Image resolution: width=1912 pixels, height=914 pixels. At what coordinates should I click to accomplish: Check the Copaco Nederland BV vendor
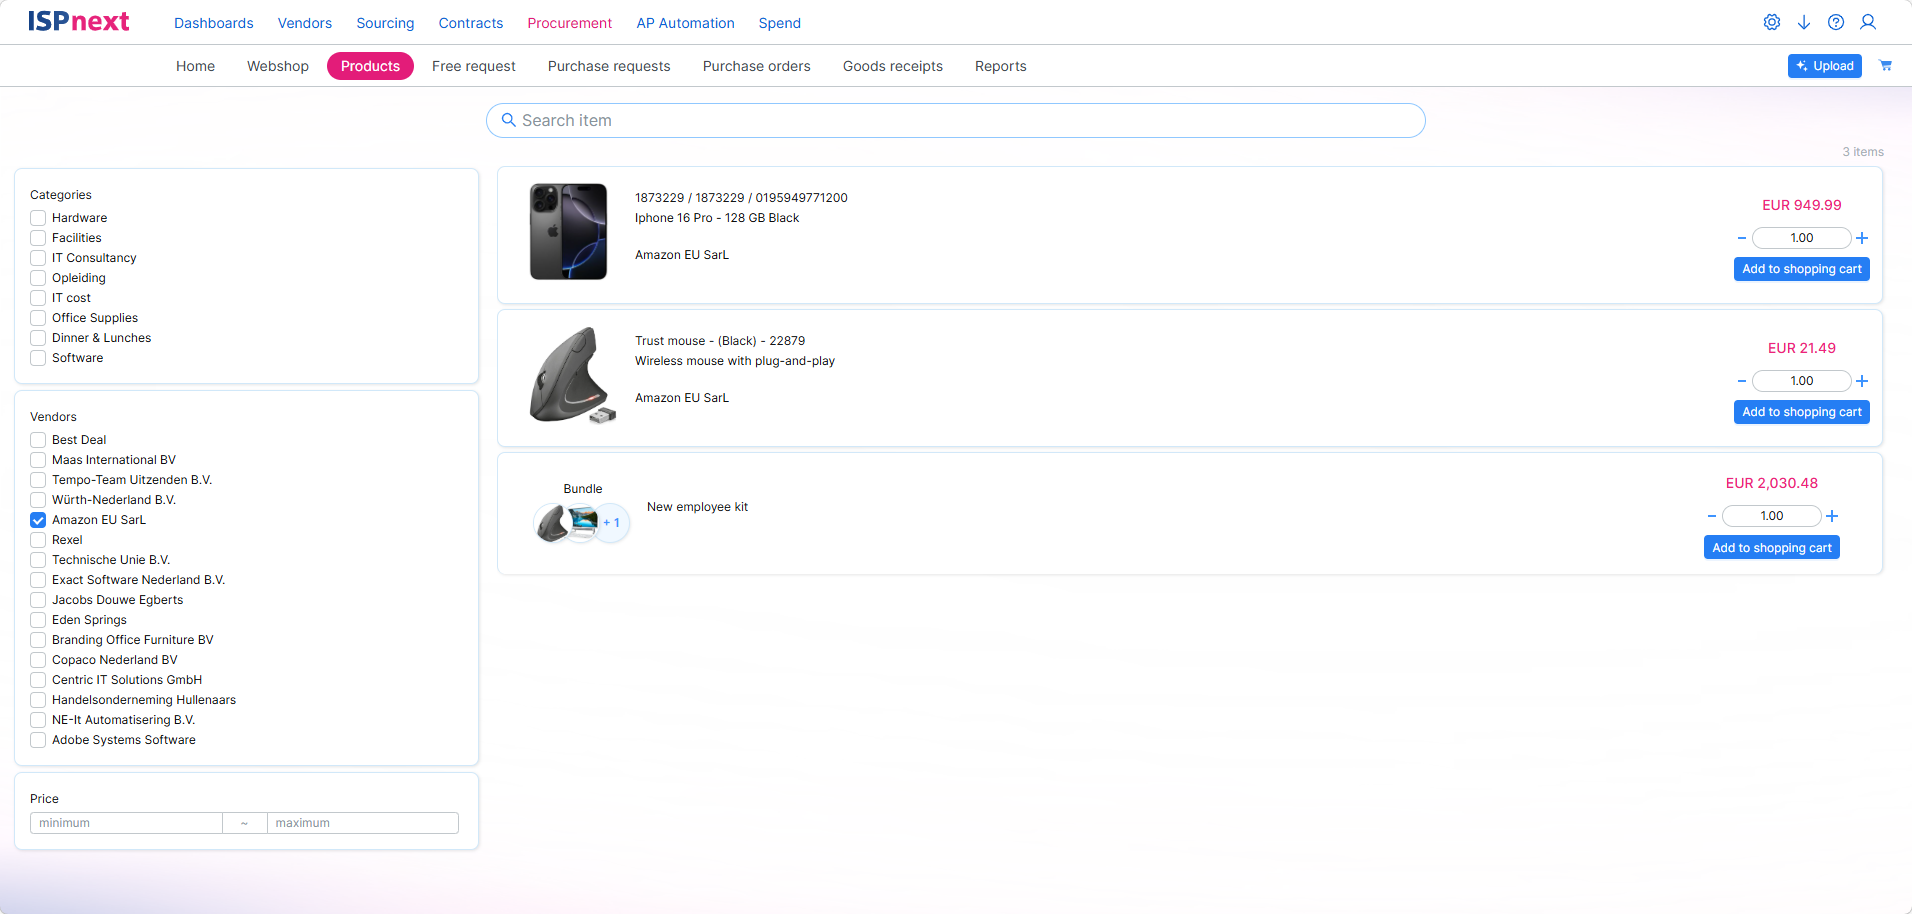tap(38, 660)
